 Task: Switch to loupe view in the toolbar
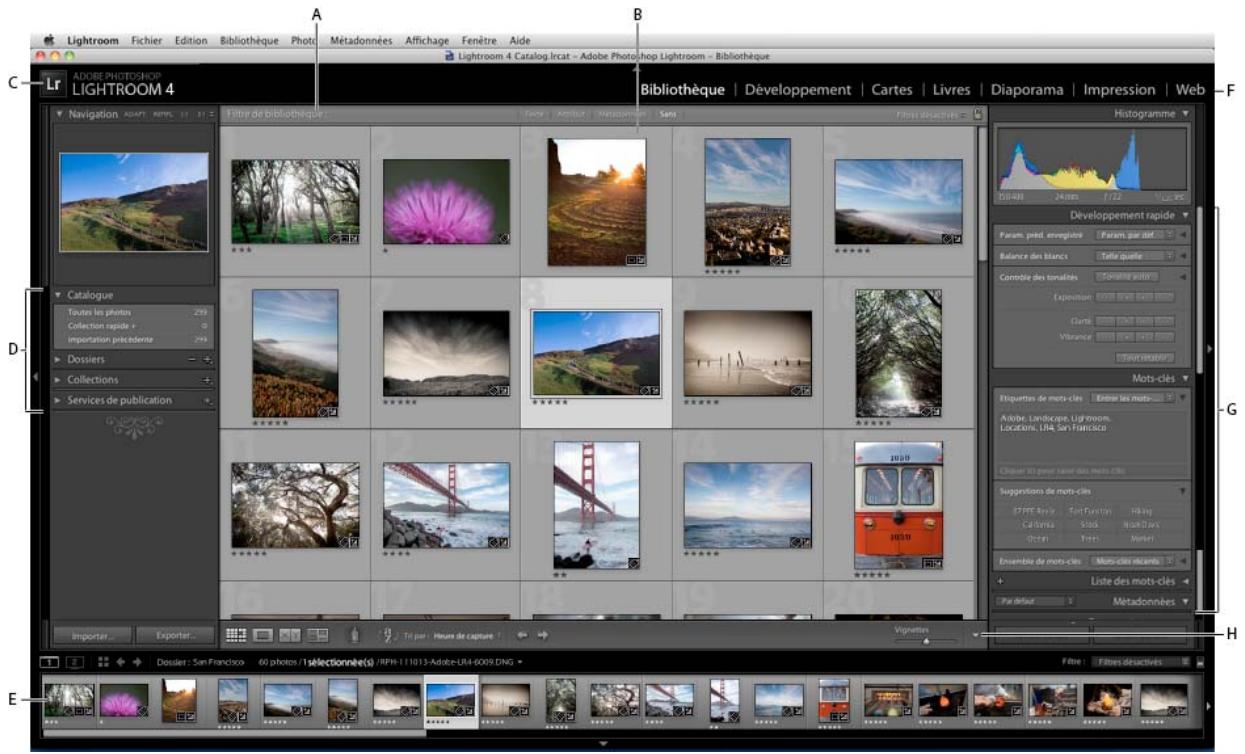263,634
